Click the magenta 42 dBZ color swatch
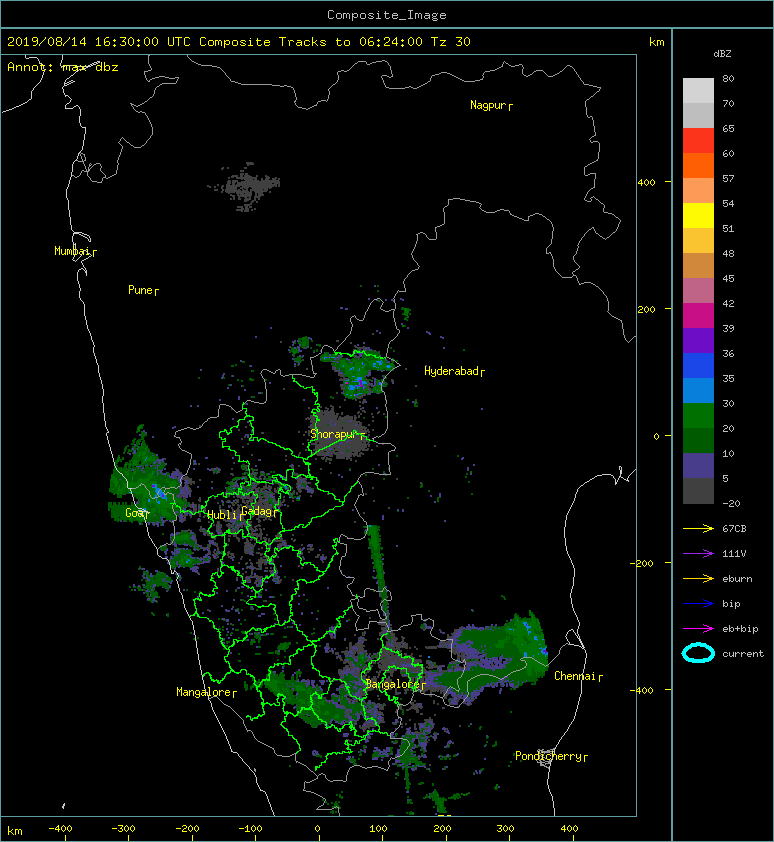 698,315
